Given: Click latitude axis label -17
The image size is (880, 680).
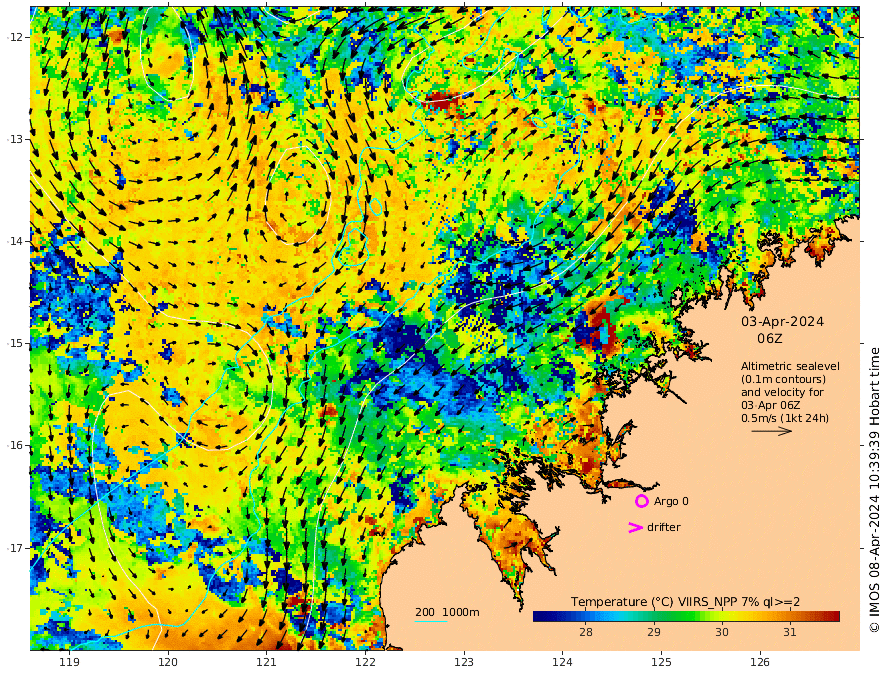Looking at the screenshot, I should (13, 548).
